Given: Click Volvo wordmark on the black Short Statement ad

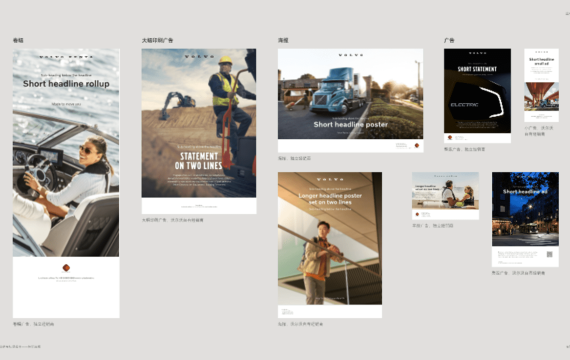Looking at the screenshot, I should pos(477,53).
